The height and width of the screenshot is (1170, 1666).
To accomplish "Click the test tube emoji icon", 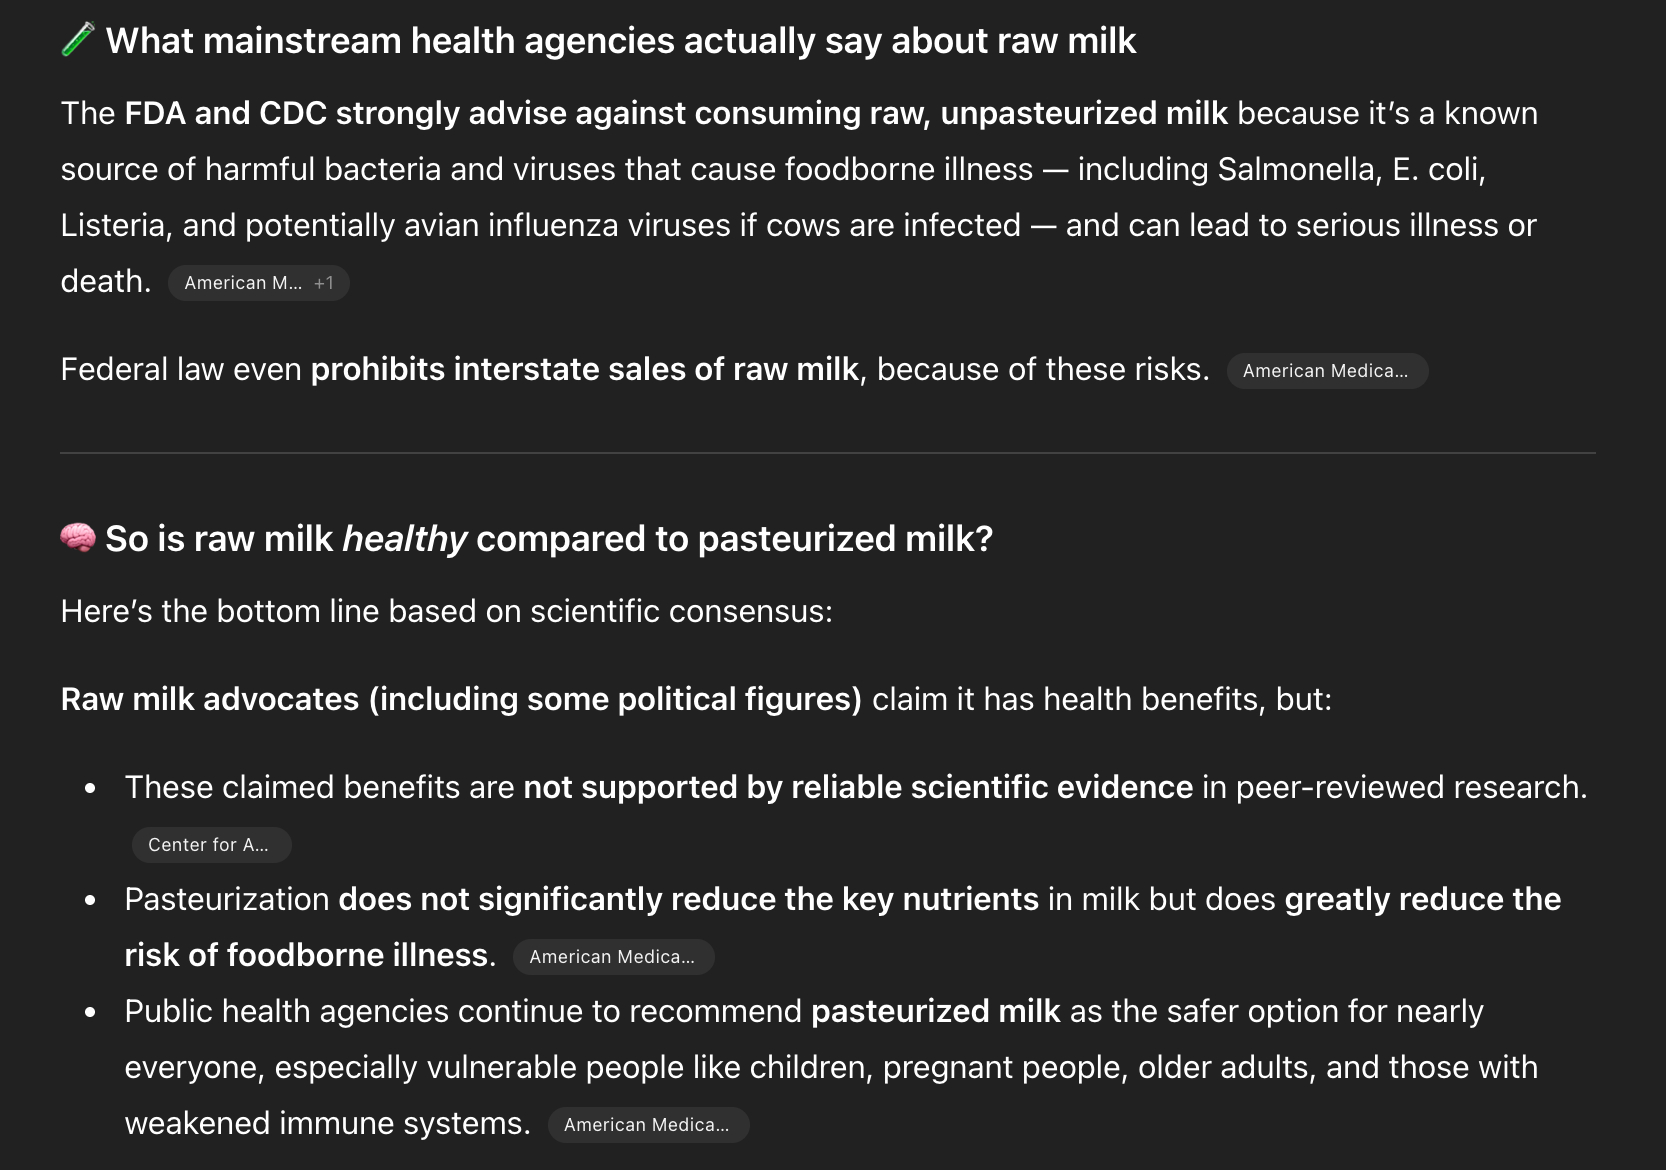I will (x=77, y=40).
